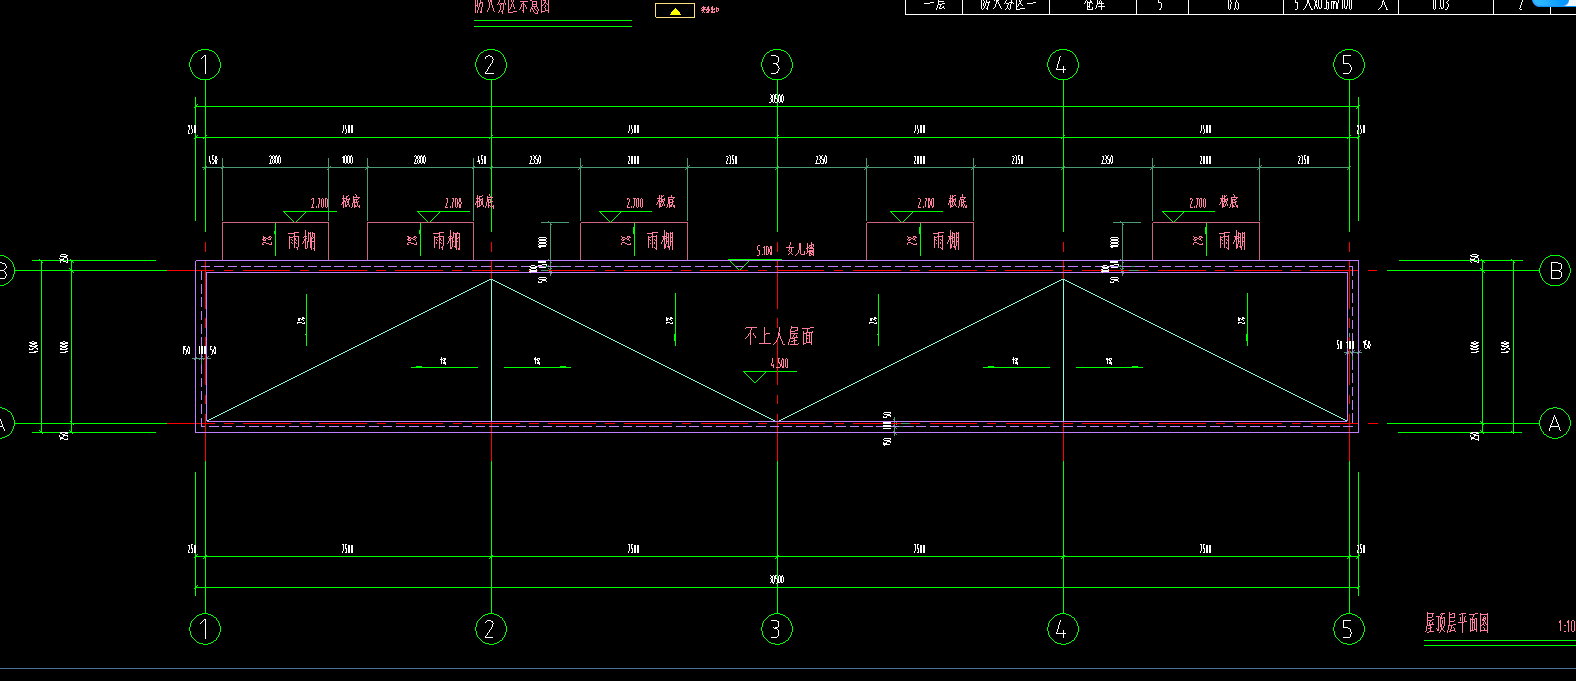The image size is (1576, 681).
Task: Select grid axis bubble 4 in upper row
Action: [x=1062, y=65]
